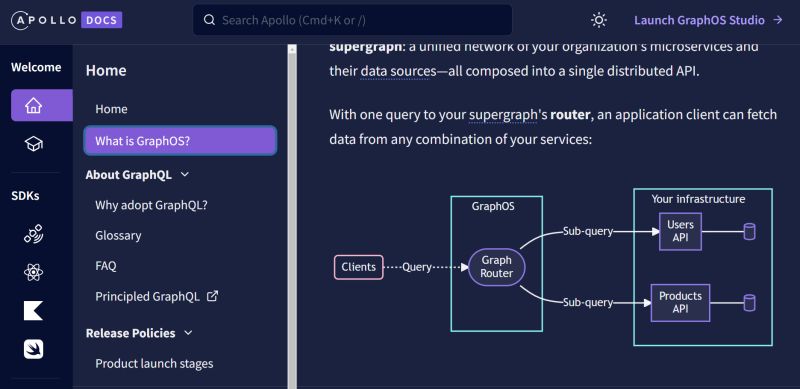
Task: Click the sidebar scrollbar up arrow
Action: (292, 49)
